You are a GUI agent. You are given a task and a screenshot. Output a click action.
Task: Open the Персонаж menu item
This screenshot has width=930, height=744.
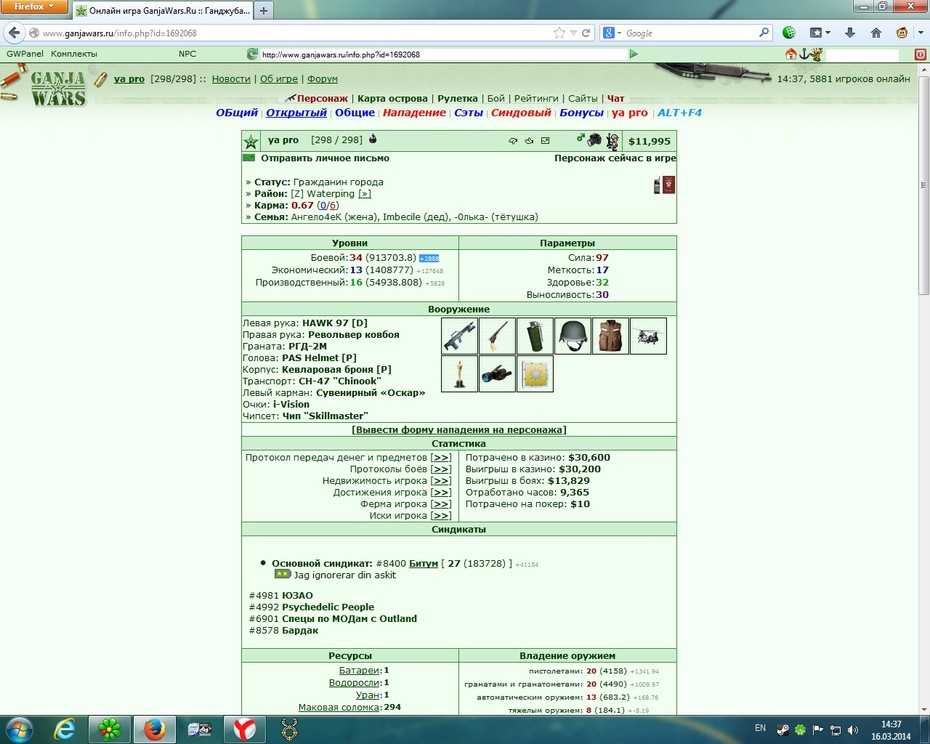[x=322, y=98]
